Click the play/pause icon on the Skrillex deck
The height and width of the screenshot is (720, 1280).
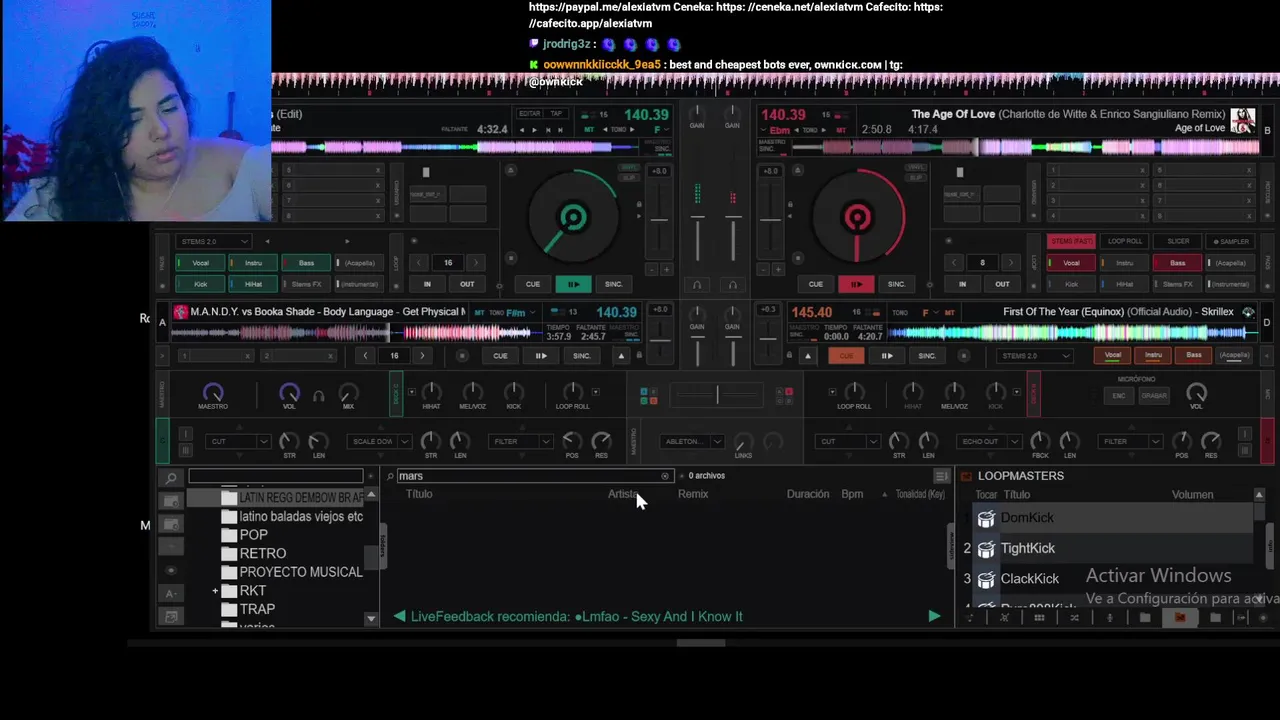(x=886, y=356)
